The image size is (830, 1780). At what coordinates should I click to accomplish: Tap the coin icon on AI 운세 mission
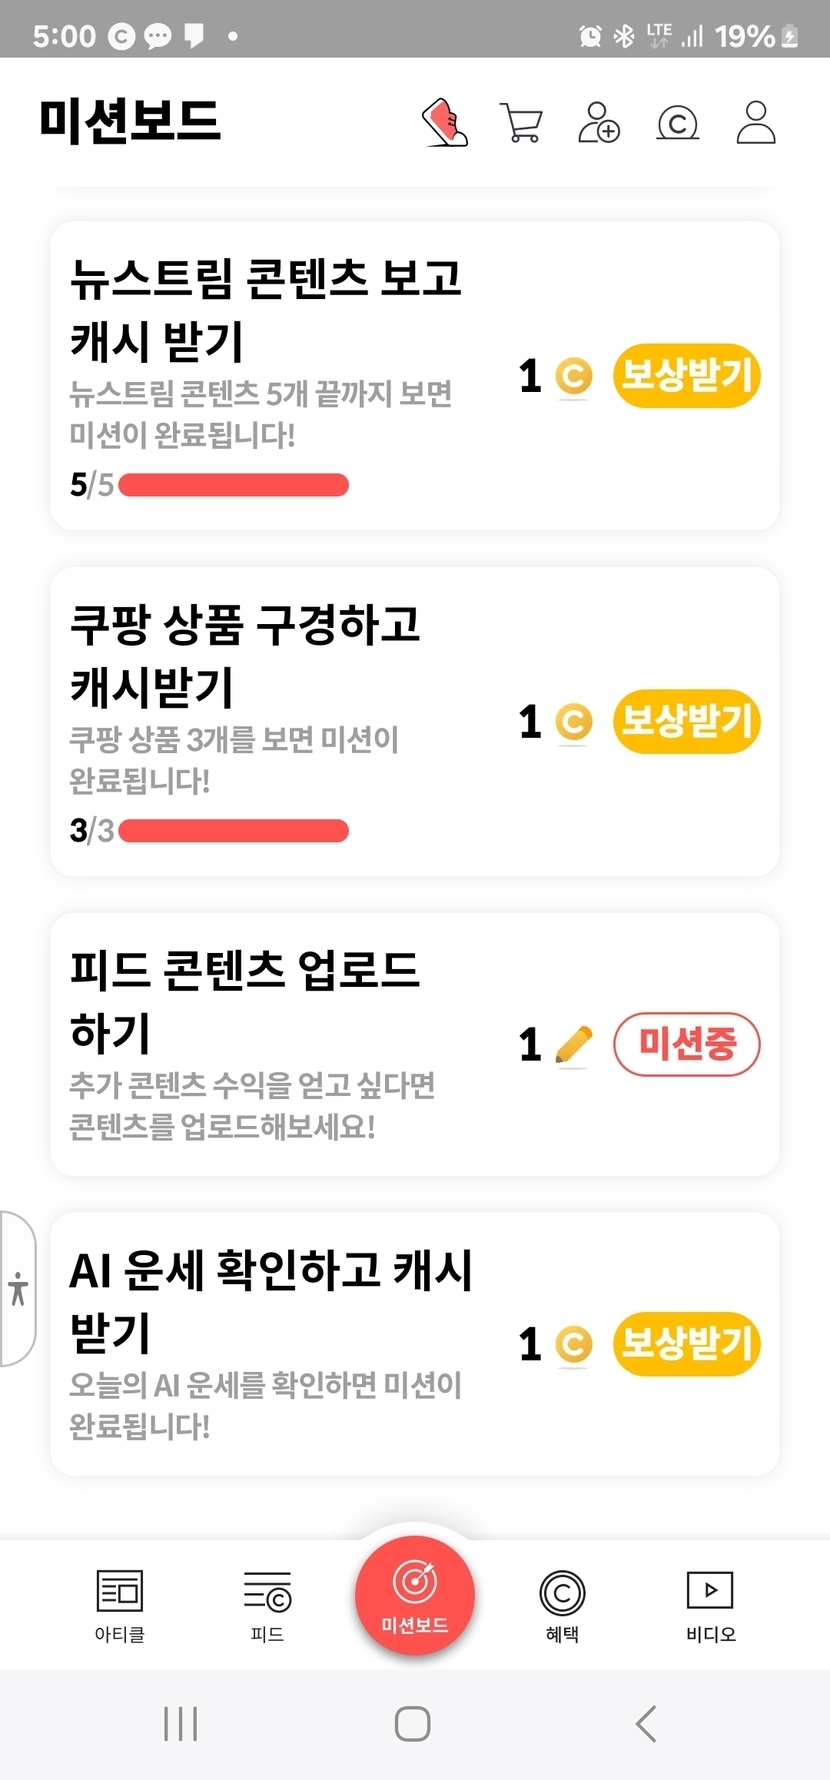pyautogui.click(x=574, y=1344)
